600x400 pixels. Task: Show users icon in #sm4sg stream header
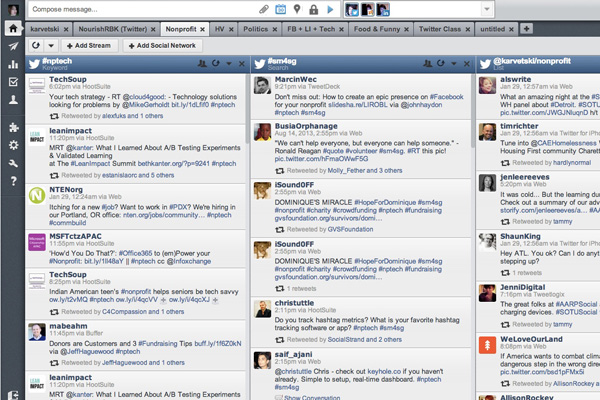[427, 64]
